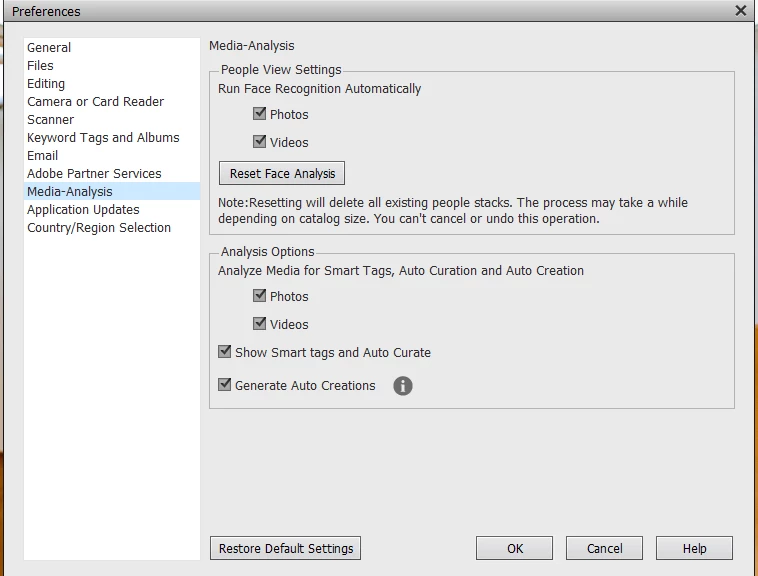Click the Media-Analysis heading in the right pane

point(251,45)
